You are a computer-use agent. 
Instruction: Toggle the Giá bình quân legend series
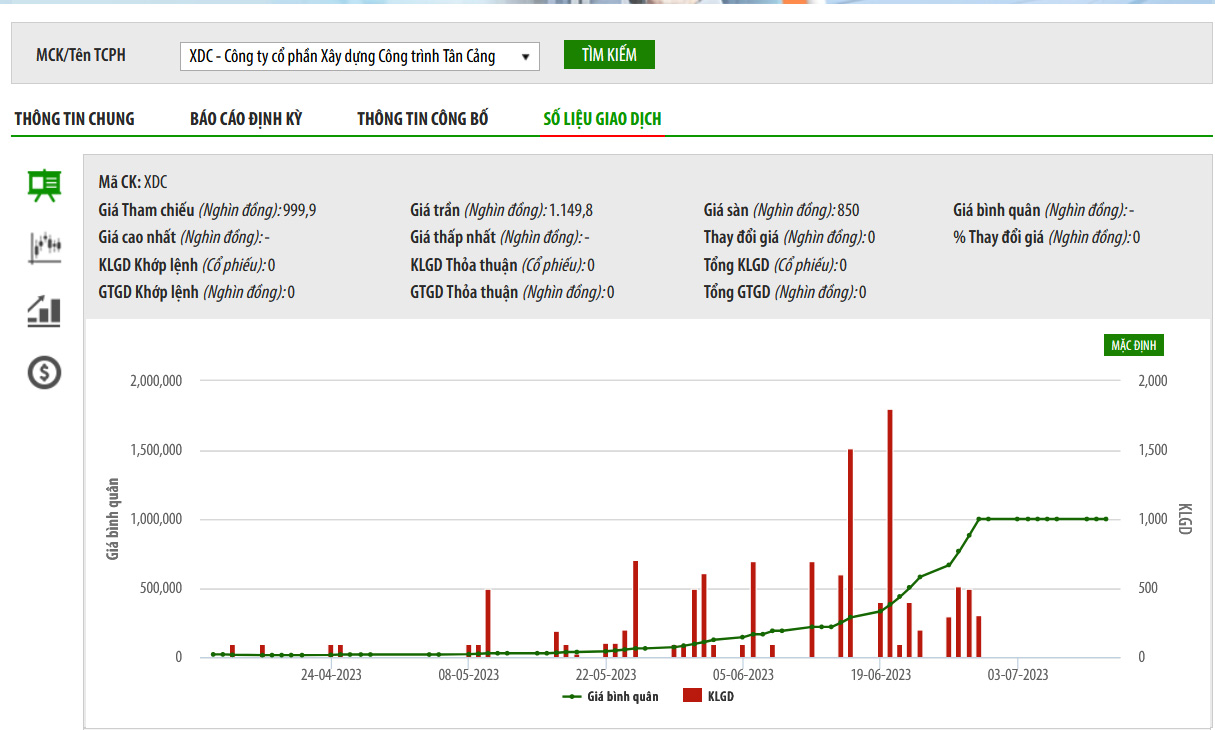click(x=610, y=696)
